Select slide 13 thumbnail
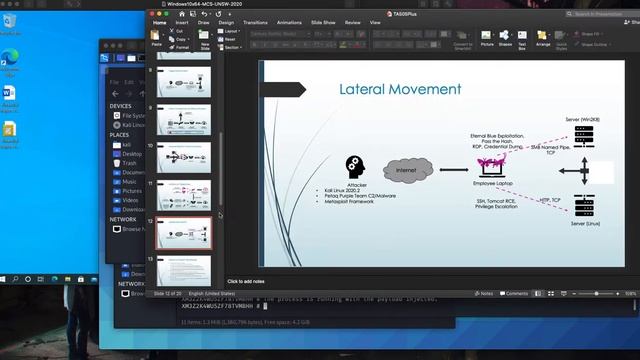 pos(184,270)
